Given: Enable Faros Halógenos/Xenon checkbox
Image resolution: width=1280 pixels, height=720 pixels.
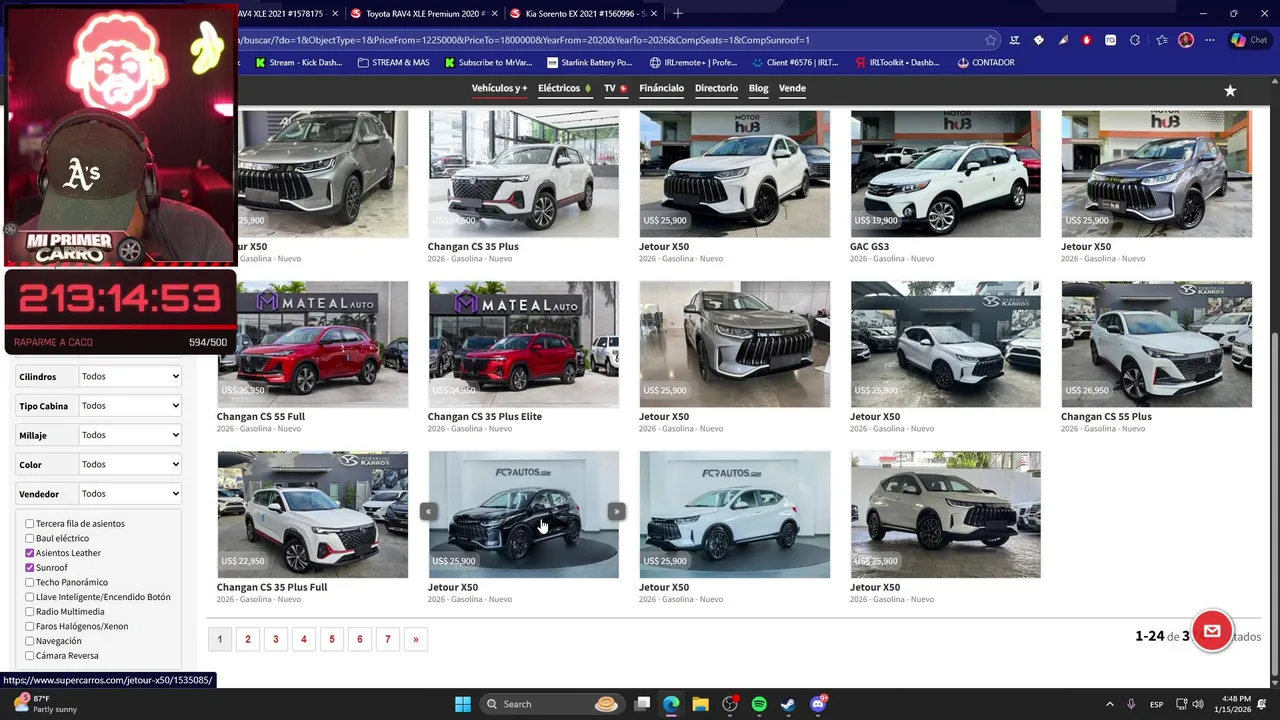Looking at the screenshot, I should [30, 626].
